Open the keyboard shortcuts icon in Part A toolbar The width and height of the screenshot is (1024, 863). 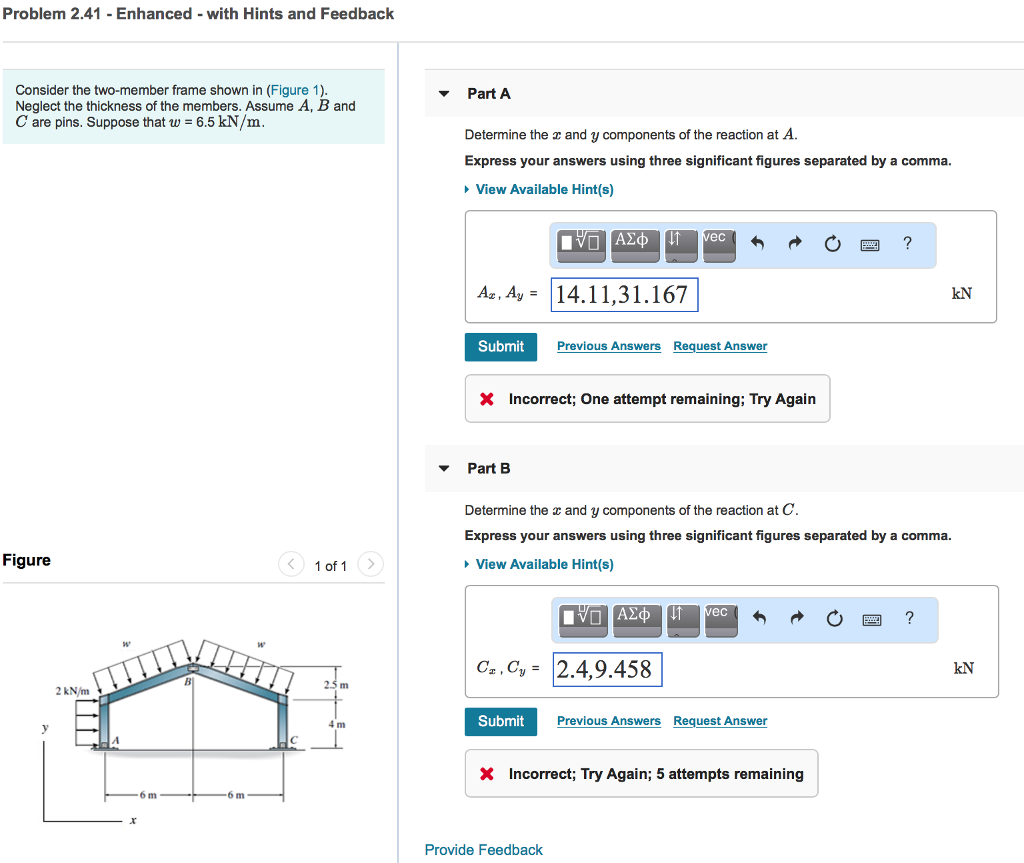coord(869,244)
